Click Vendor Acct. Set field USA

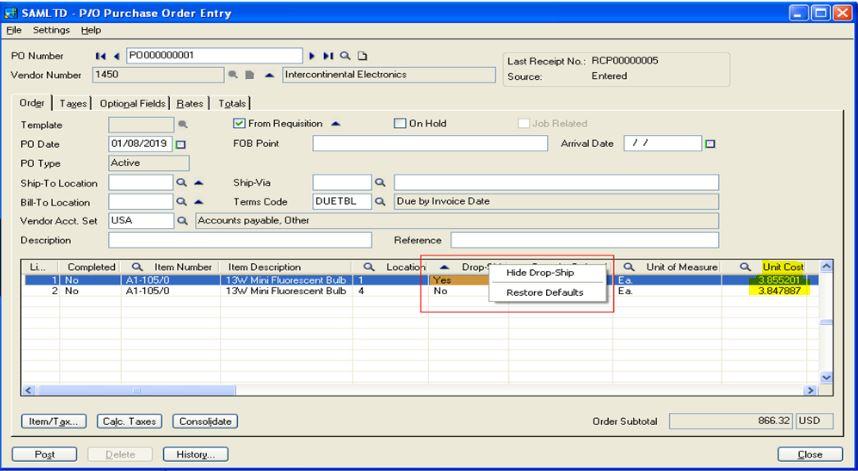[141, 221]
